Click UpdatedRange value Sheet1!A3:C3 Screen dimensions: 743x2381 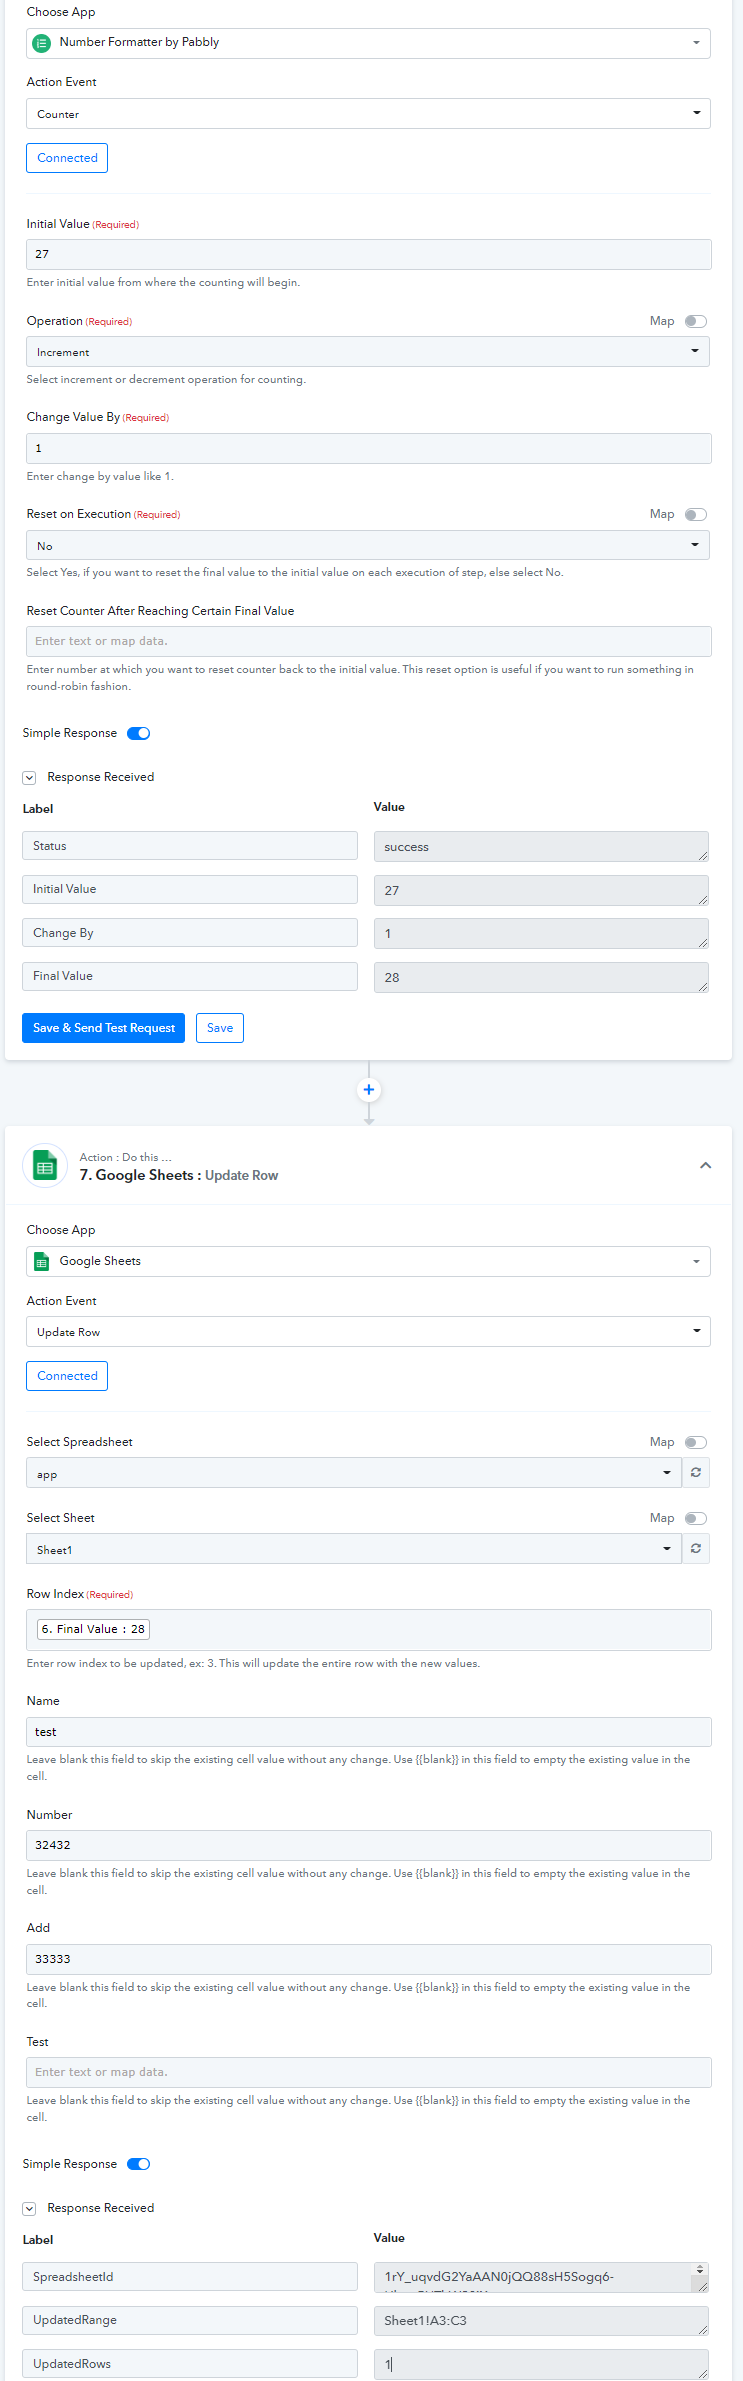click(541, 2321)
